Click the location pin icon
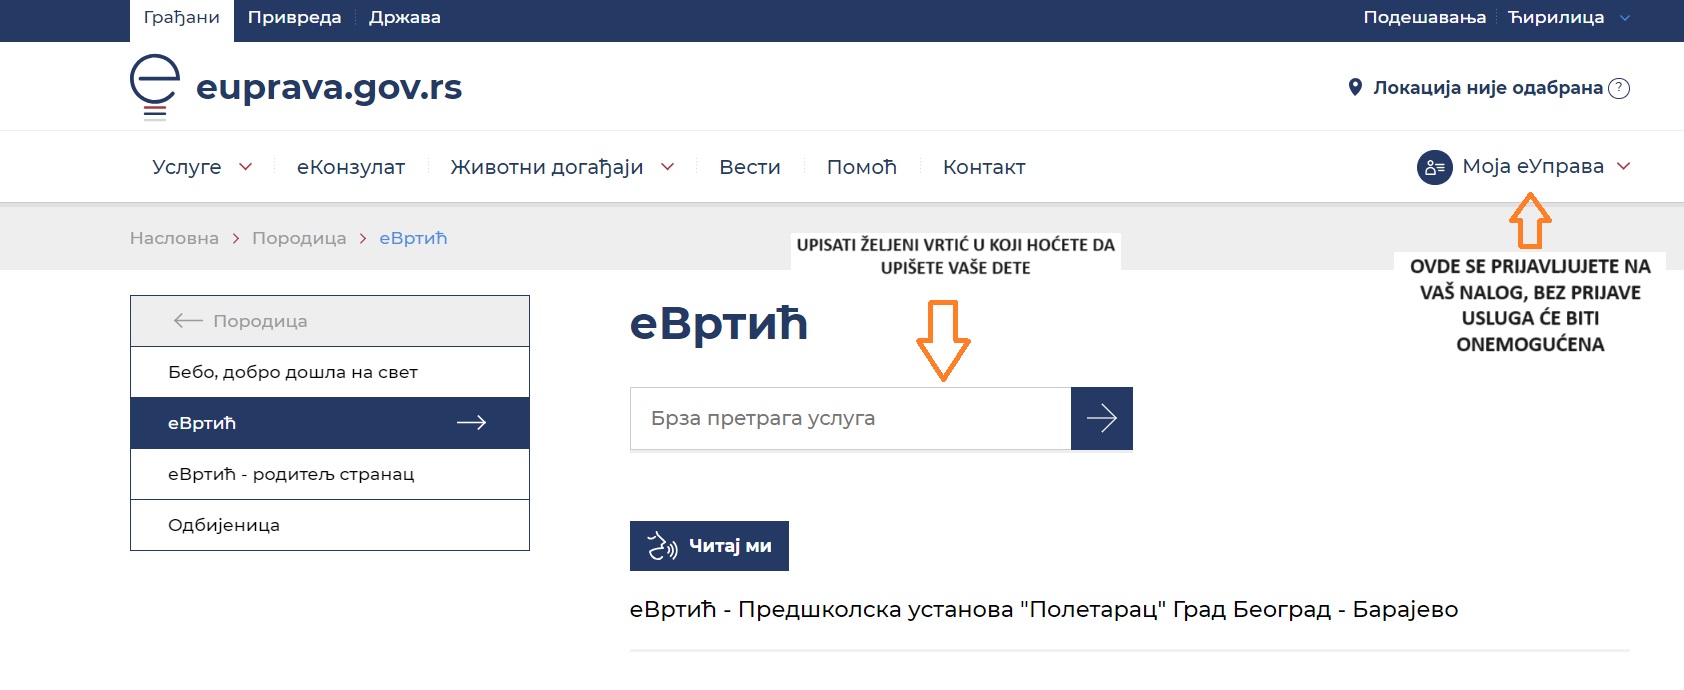1684x690 pixels. (x=1355, y=87)
